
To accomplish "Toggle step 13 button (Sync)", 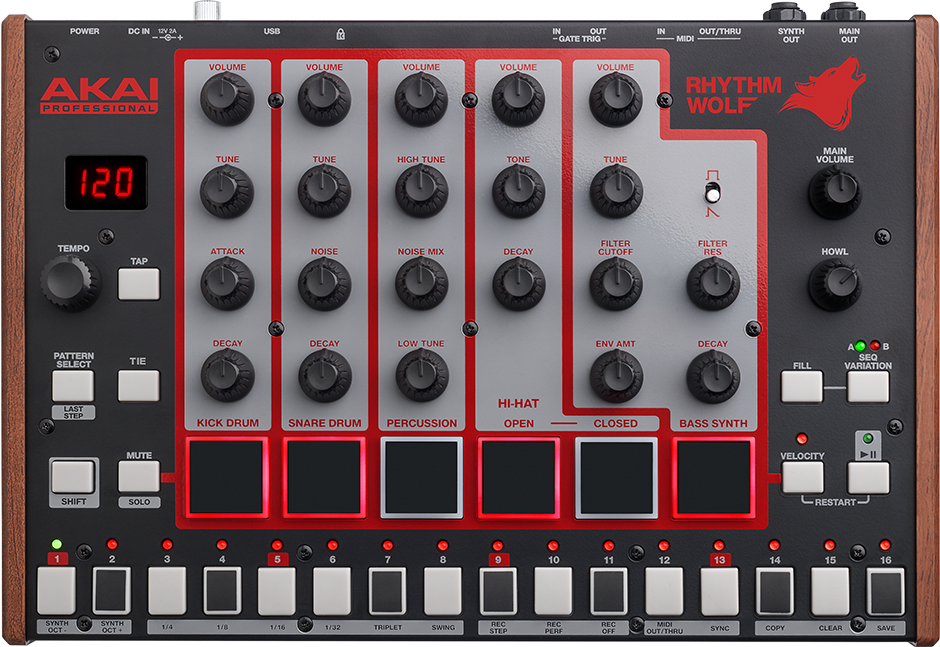I will pos(719,591).
